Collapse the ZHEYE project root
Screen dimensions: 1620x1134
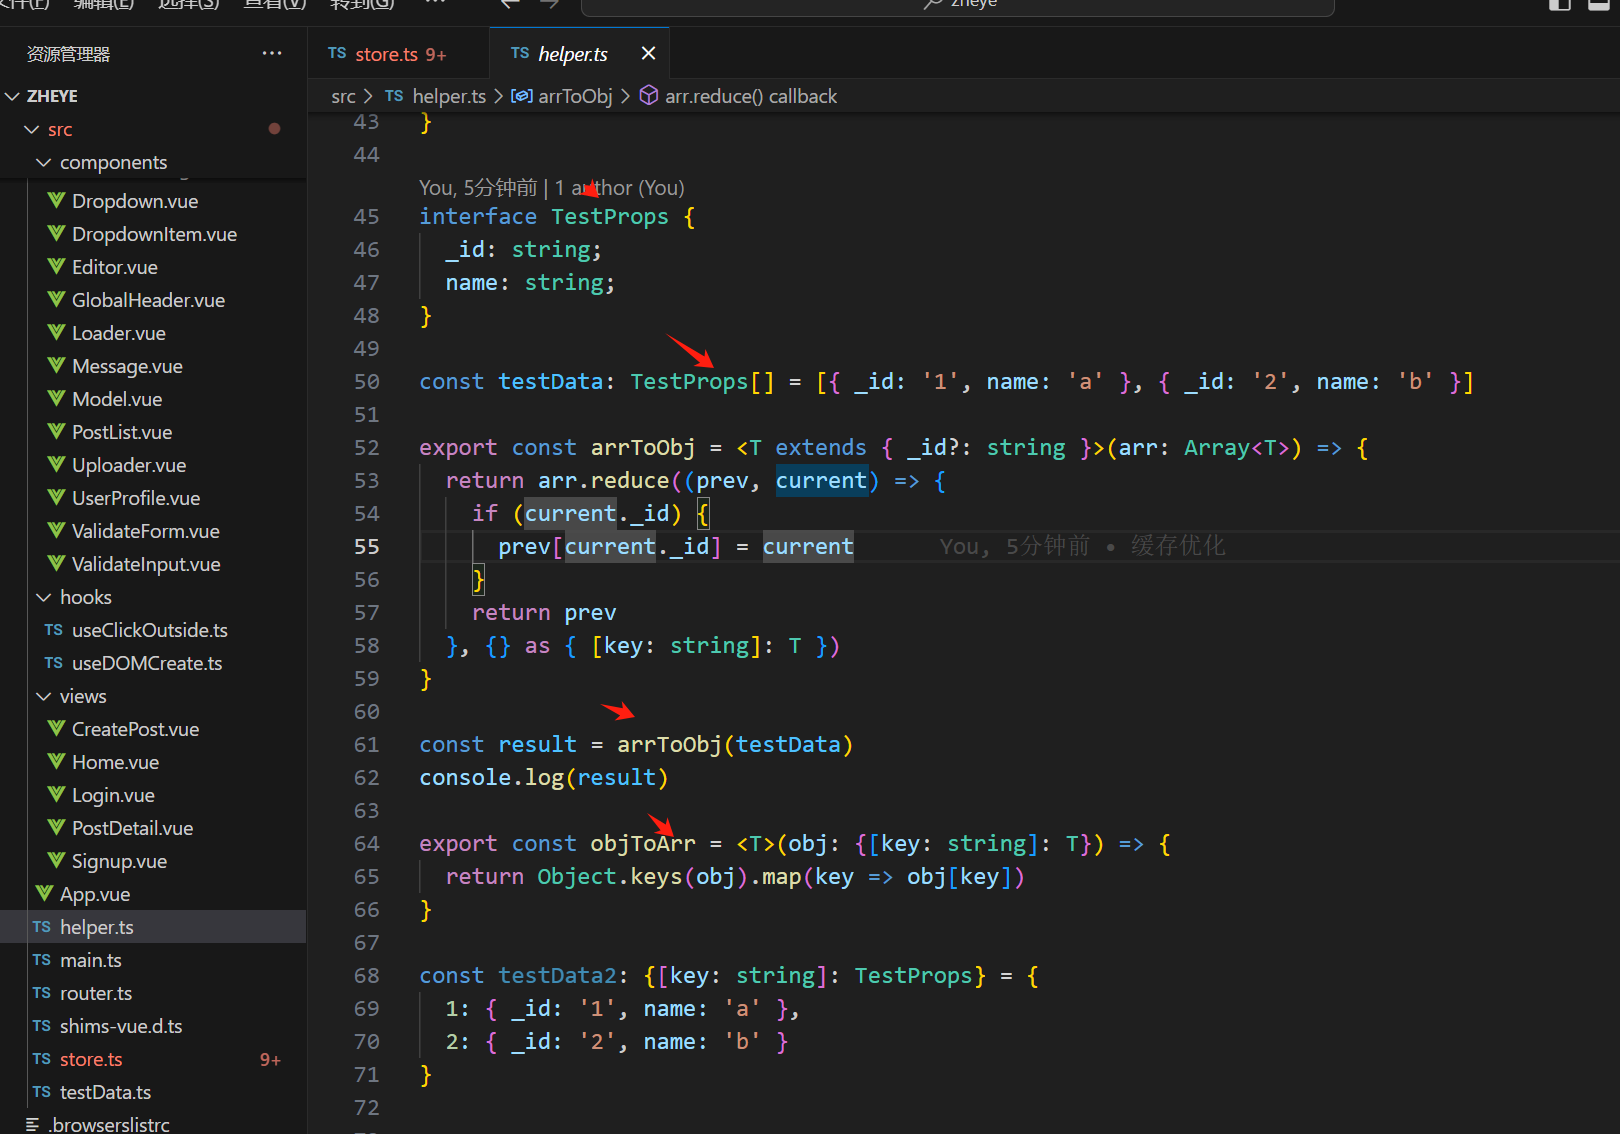13,96
